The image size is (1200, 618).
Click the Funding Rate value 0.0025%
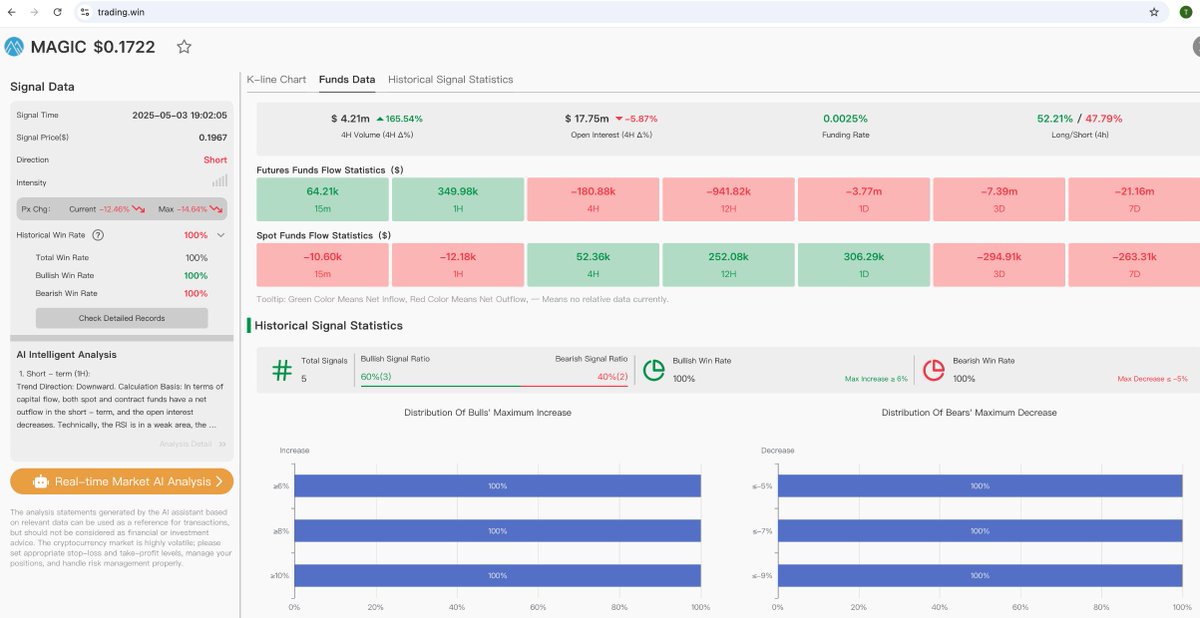click(845, 118)
